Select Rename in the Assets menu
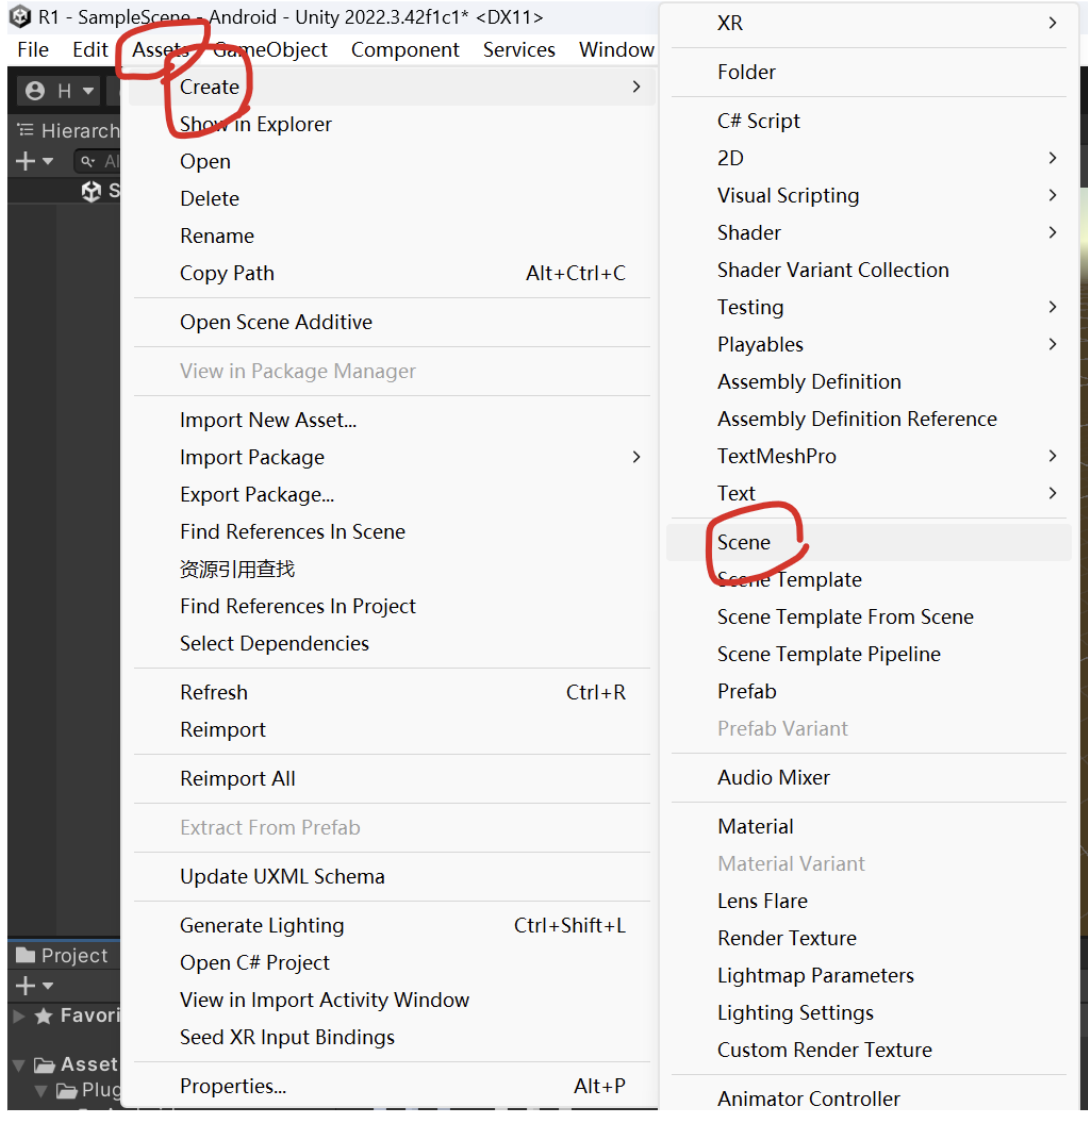The height and width of the screenshot is (1122, 1088). pos(392,236)
